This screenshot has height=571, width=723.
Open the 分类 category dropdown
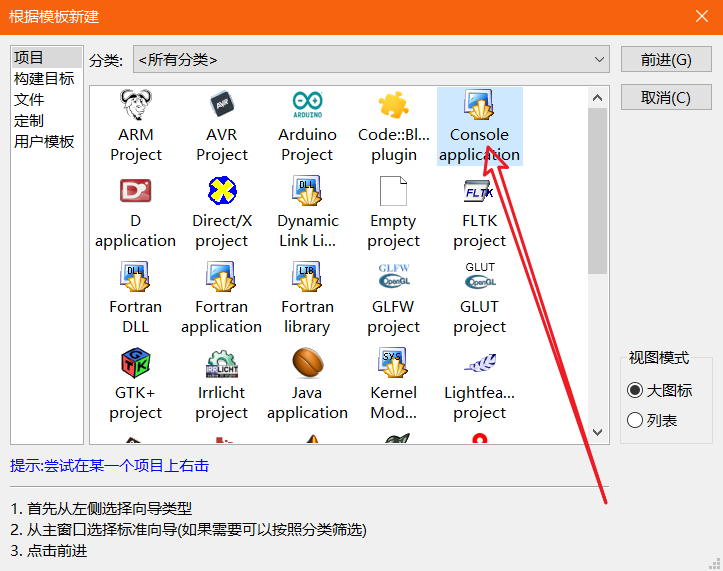point(371,59)
